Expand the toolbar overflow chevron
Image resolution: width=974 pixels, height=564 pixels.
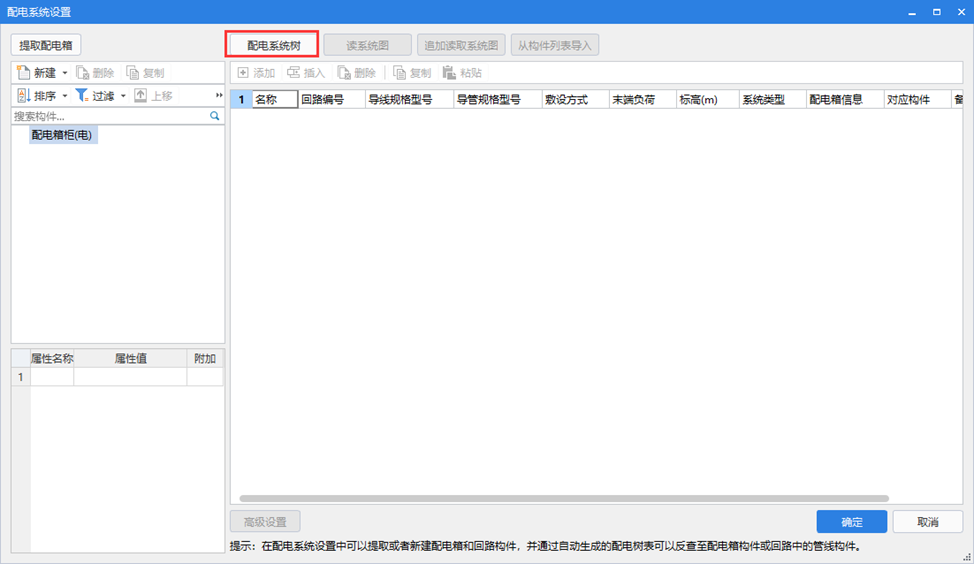[x=219, y=96]
